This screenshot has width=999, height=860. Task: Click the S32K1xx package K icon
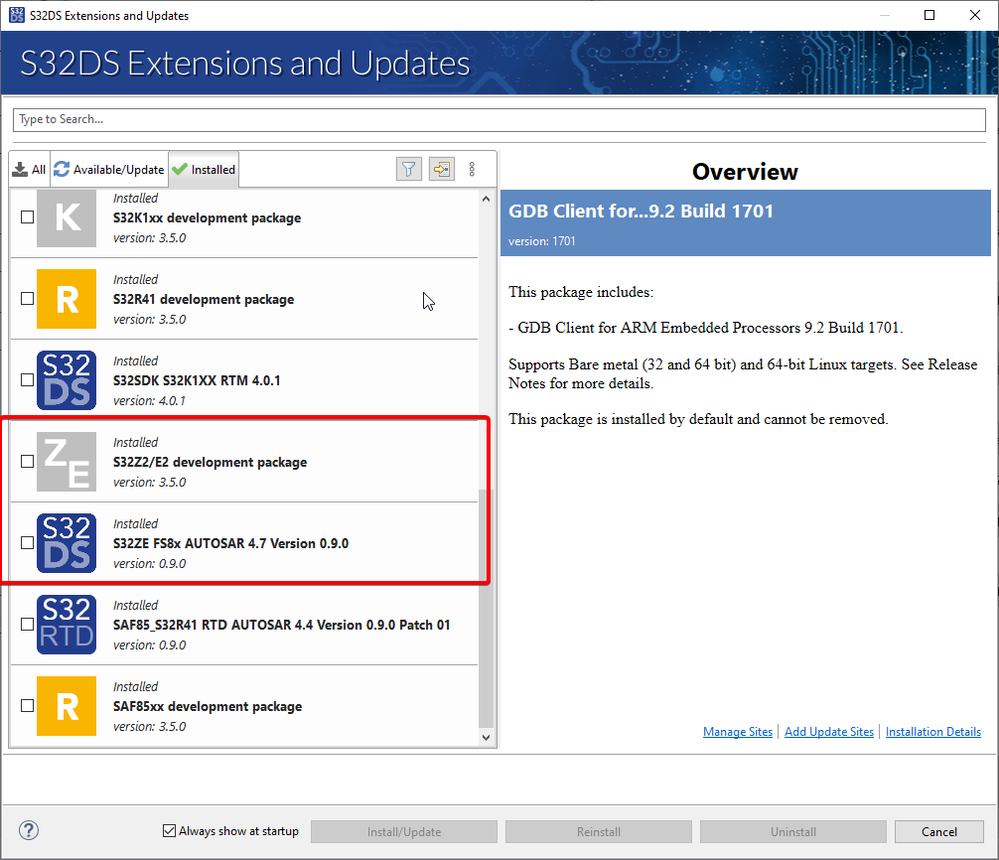(x=66, y=218)
